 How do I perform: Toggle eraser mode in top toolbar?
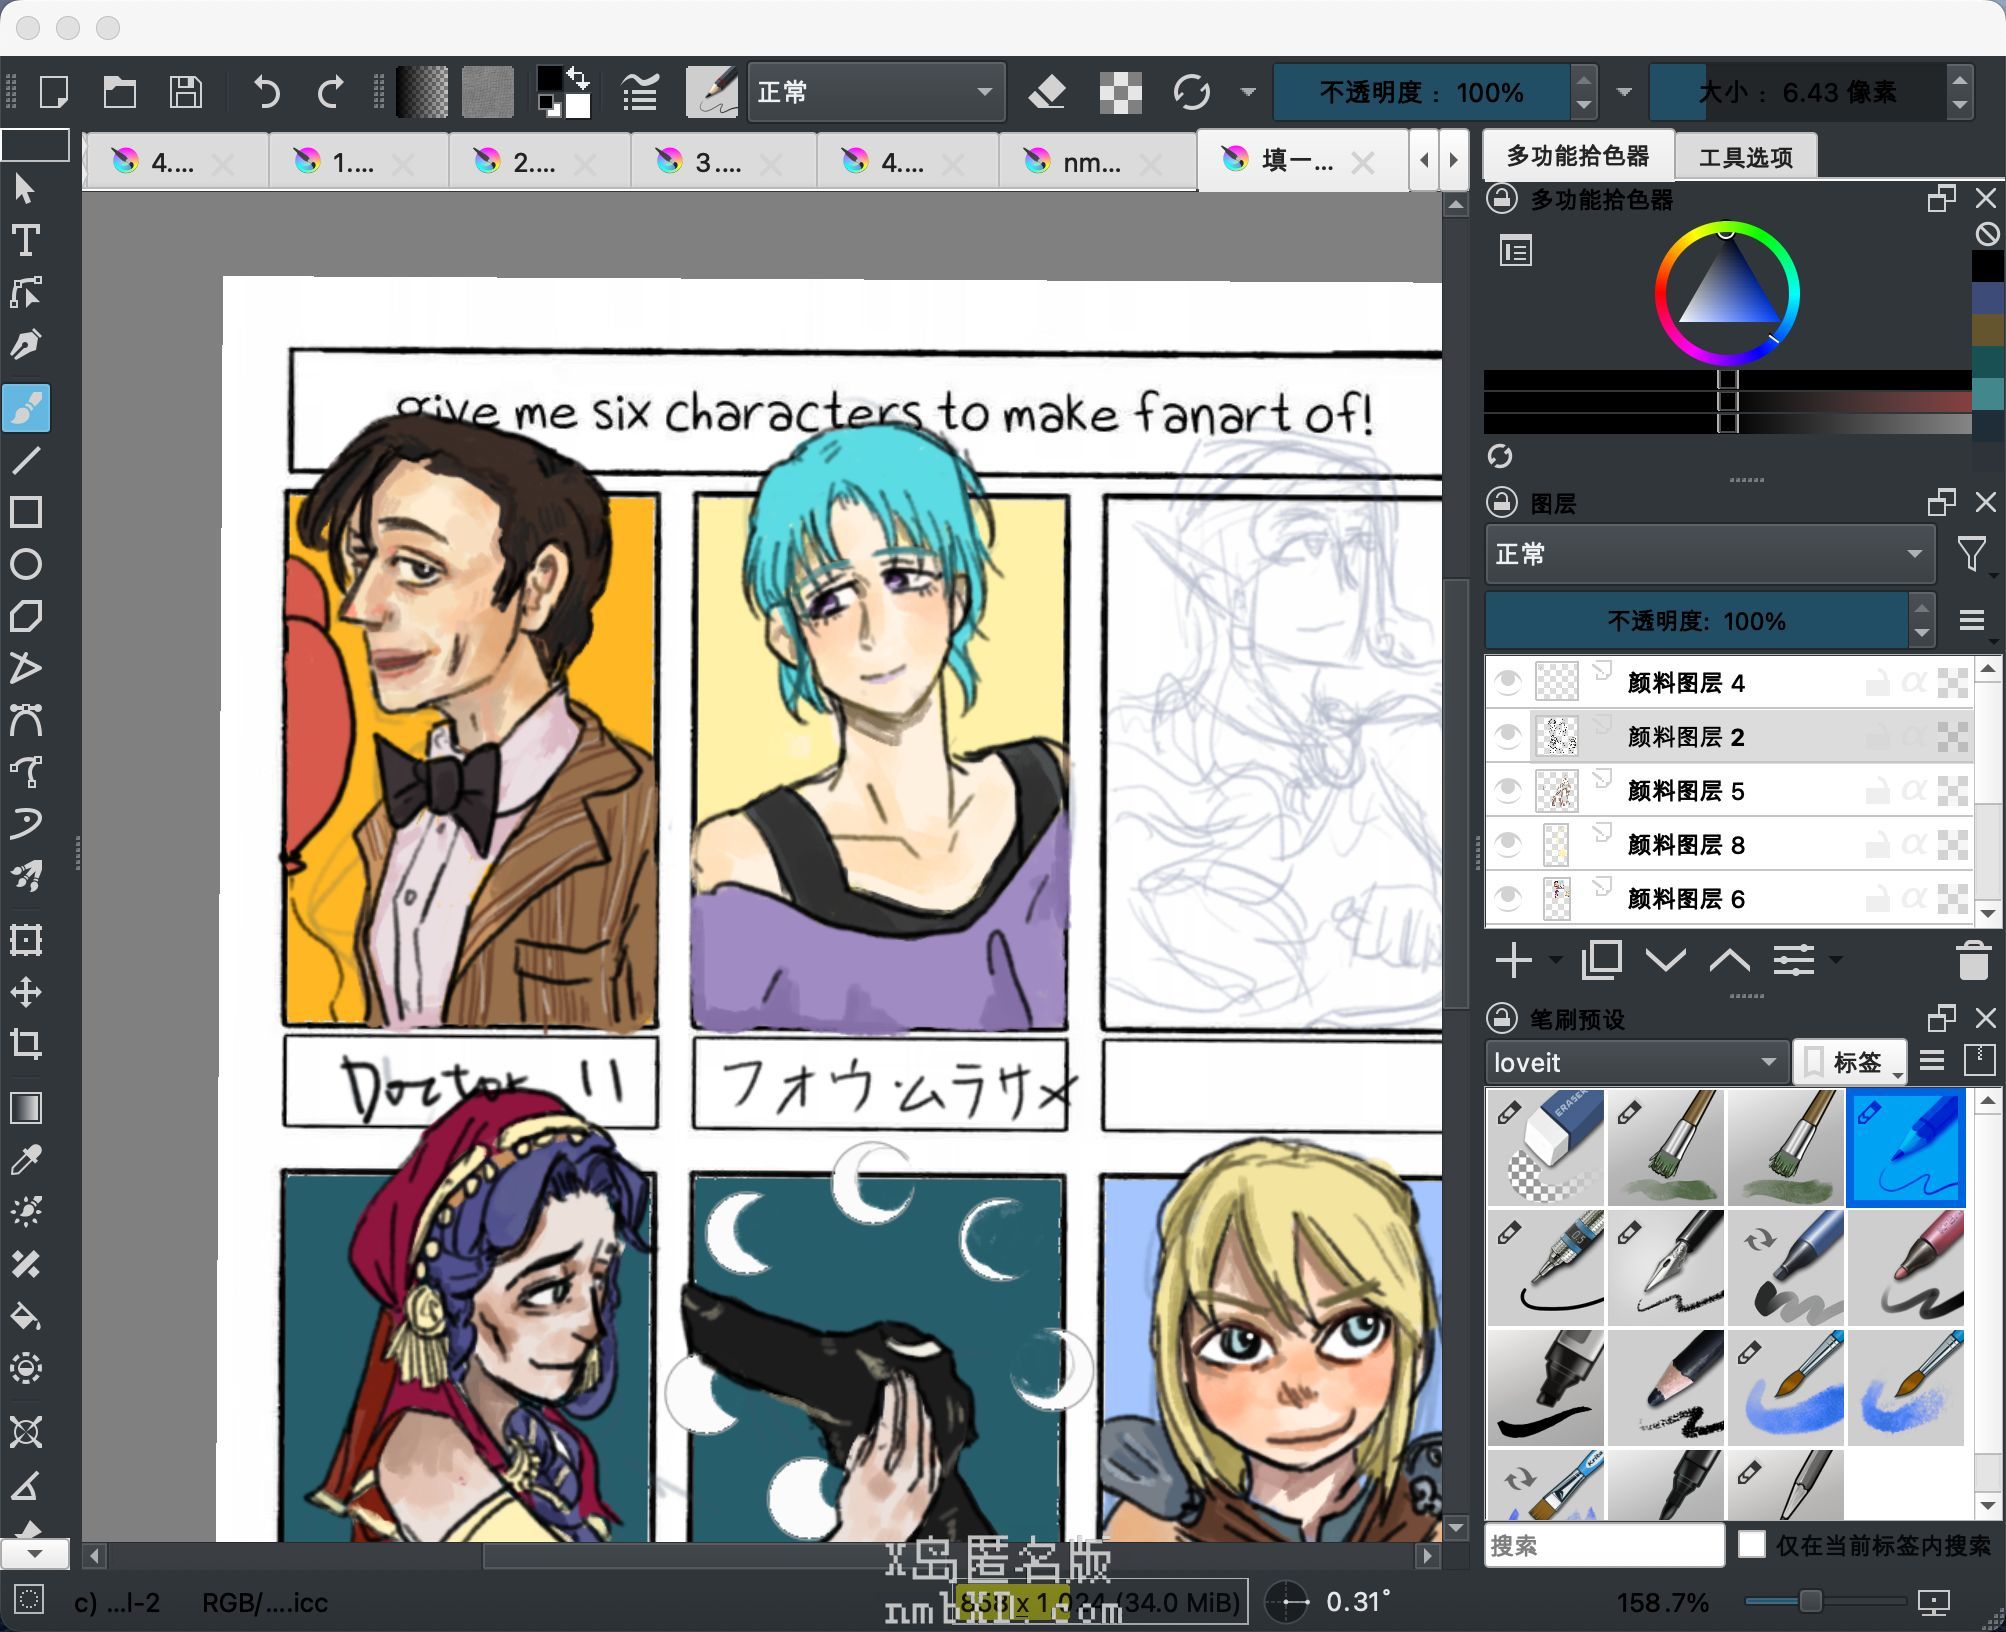1047,92
